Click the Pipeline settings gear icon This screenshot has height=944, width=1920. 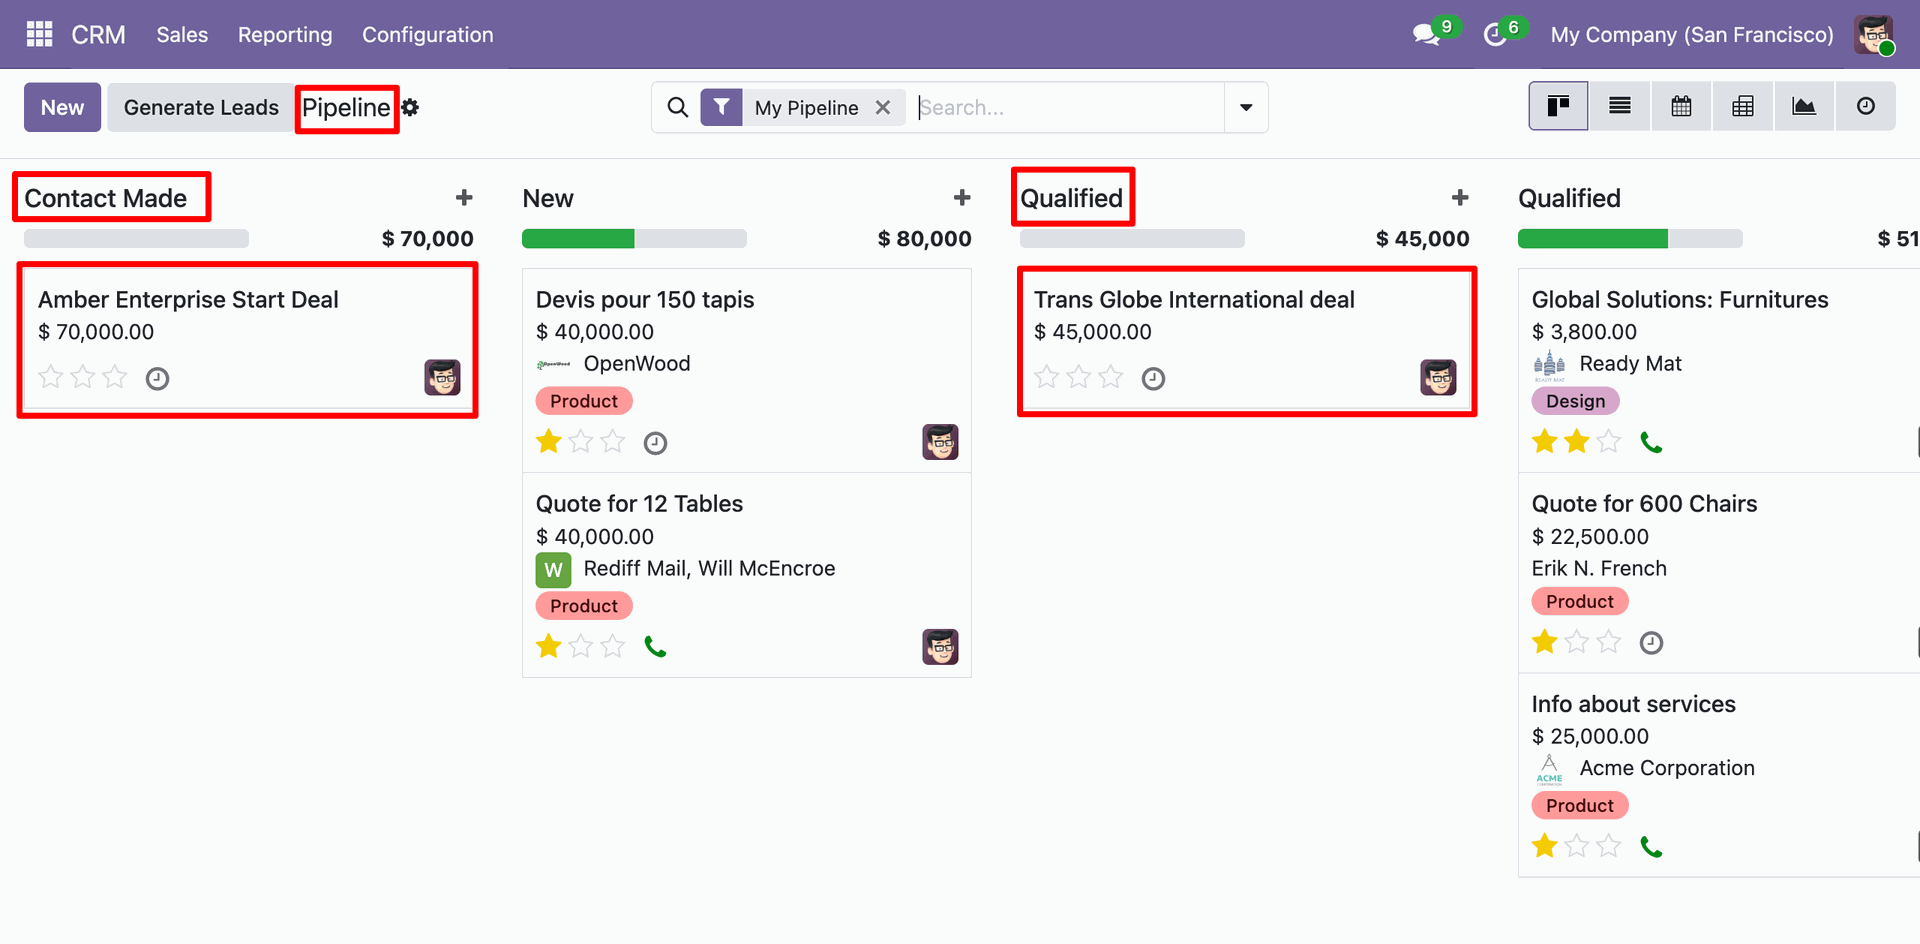[x=410, y=107]
